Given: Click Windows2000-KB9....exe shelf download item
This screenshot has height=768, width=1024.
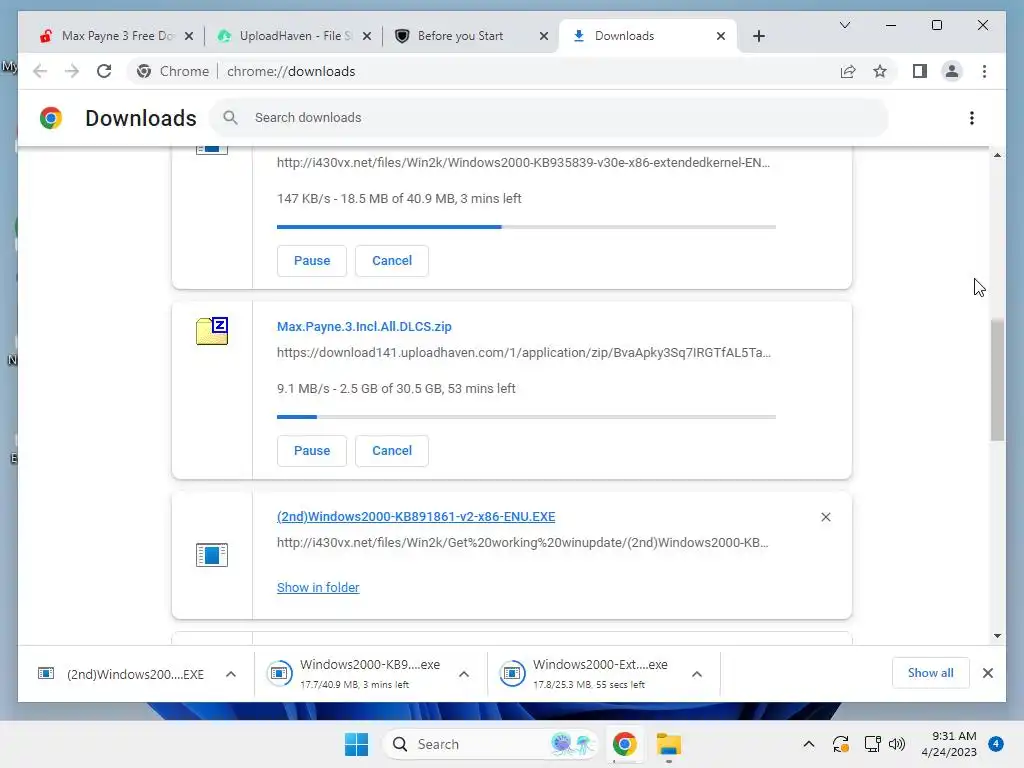Looking at the screenshot, I should pyautogui.click(x=354, y=674).
